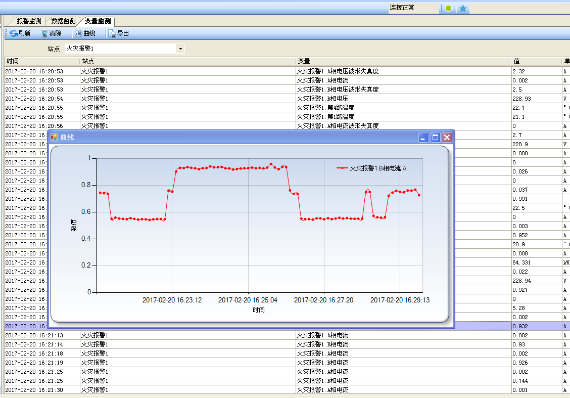Click the 时间 x-axis title under chart

pyautogui.click(x=258, y=310)
